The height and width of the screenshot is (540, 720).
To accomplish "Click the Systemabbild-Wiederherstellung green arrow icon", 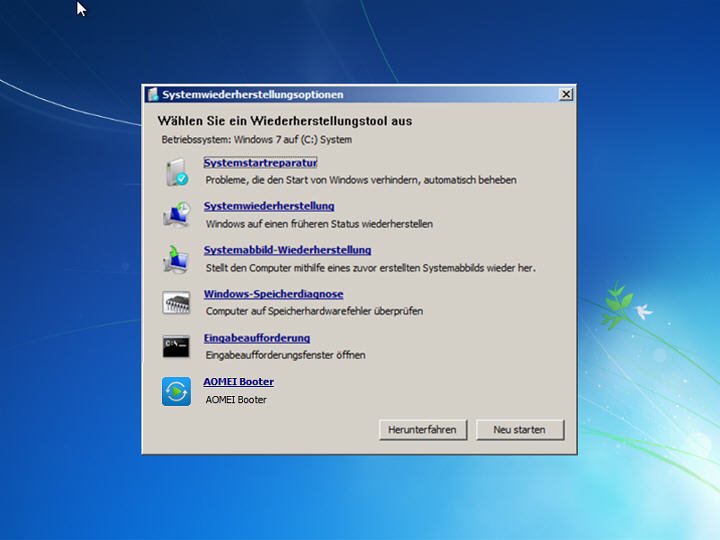I will pyautogui.click(x=176, y=259).
